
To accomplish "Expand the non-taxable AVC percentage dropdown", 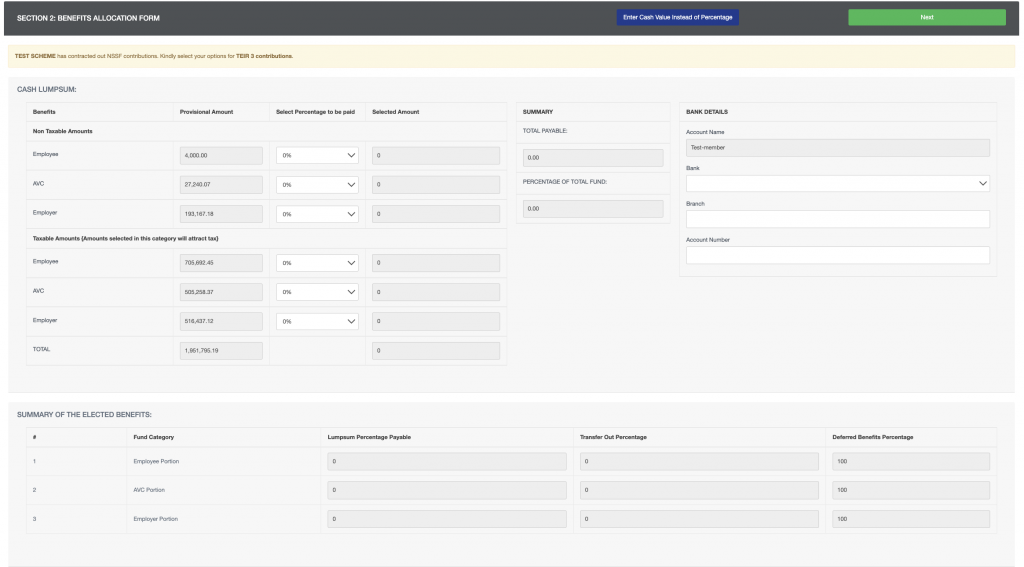I will 317,185.
